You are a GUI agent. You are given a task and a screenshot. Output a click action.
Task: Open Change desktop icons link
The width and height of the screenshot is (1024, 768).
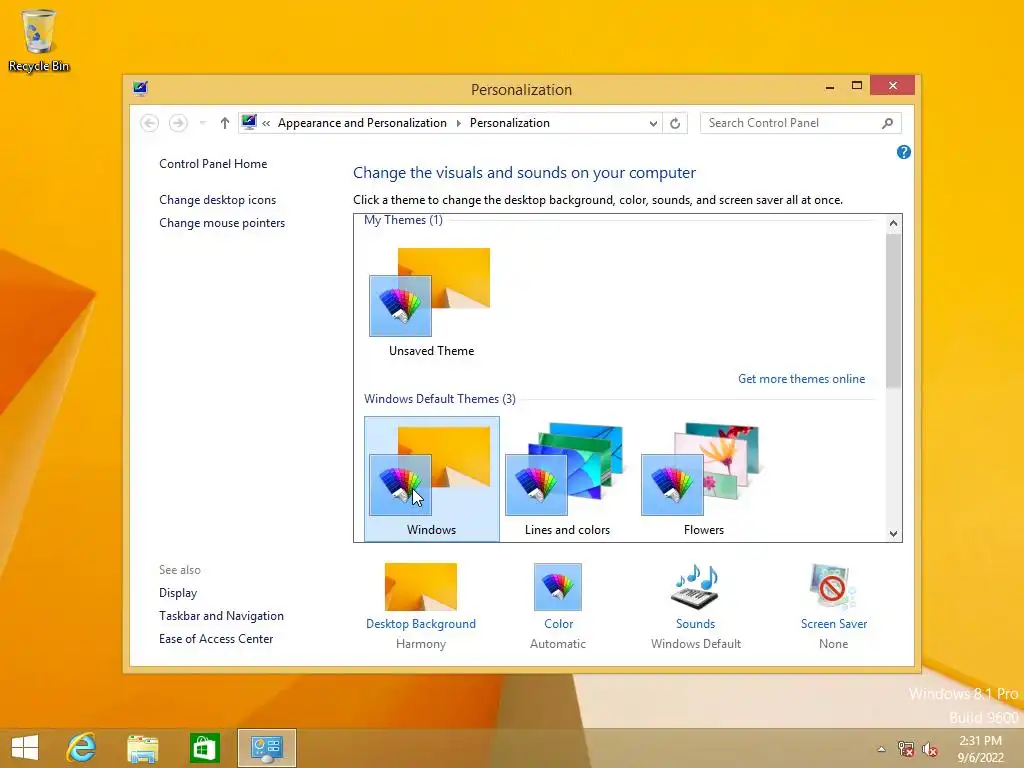(x=217, y=200)
